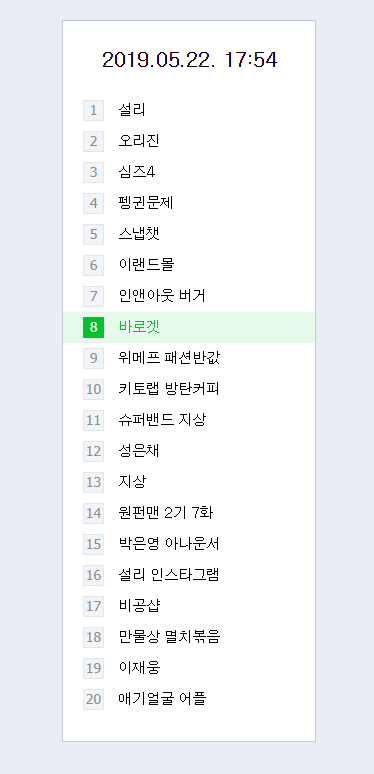Open rank 20 애기얼굴 어플
374x774 pixels.
click(162, 698)
